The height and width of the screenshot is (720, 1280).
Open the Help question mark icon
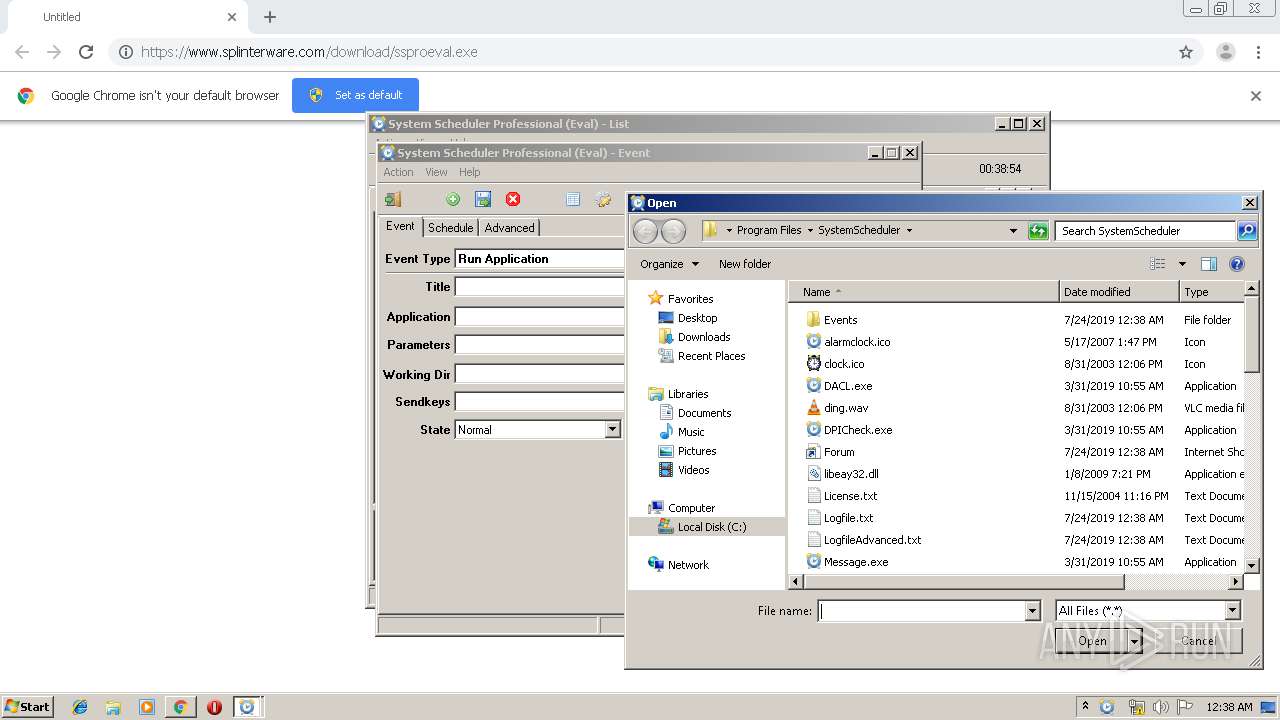(1237, 264)
